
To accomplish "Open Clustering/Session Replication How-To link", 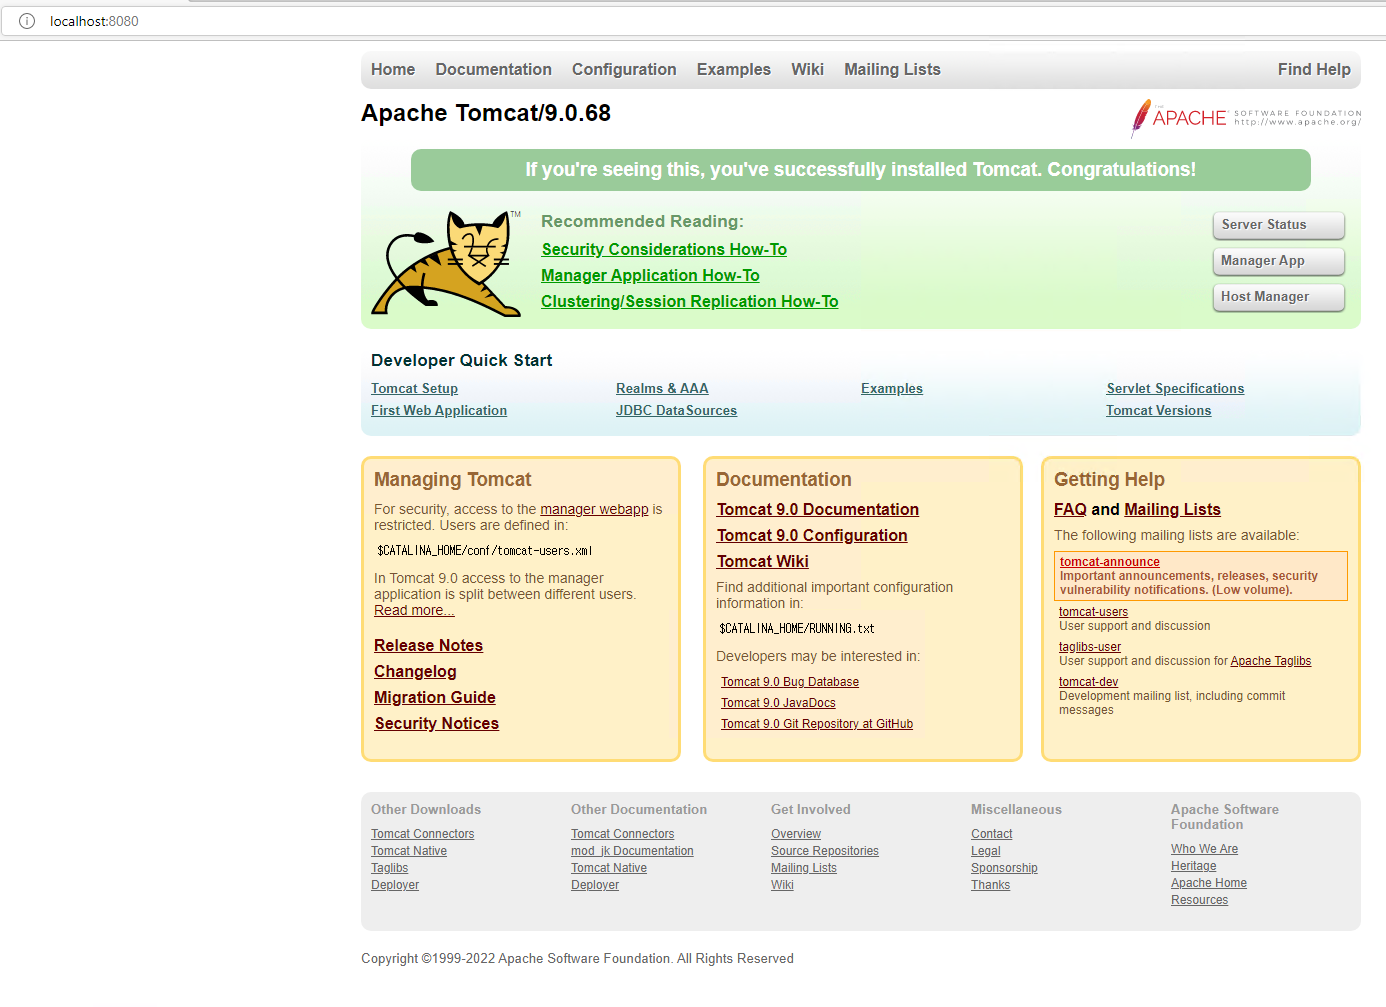I will coord(690,301).
